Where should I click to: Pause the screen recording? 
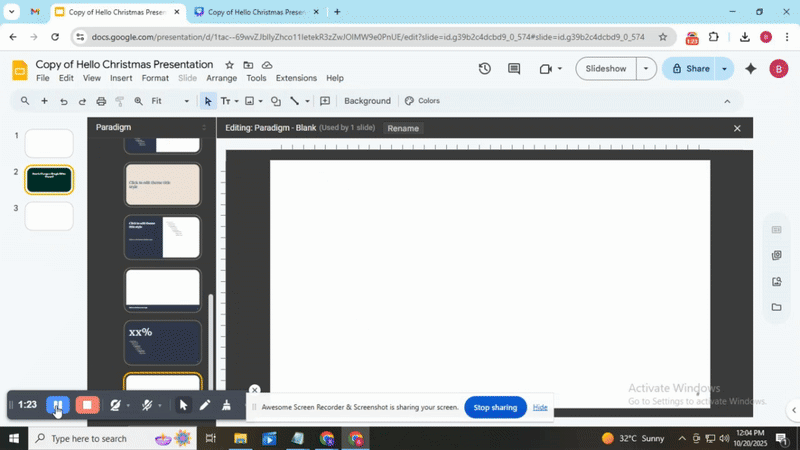[57, 405]
